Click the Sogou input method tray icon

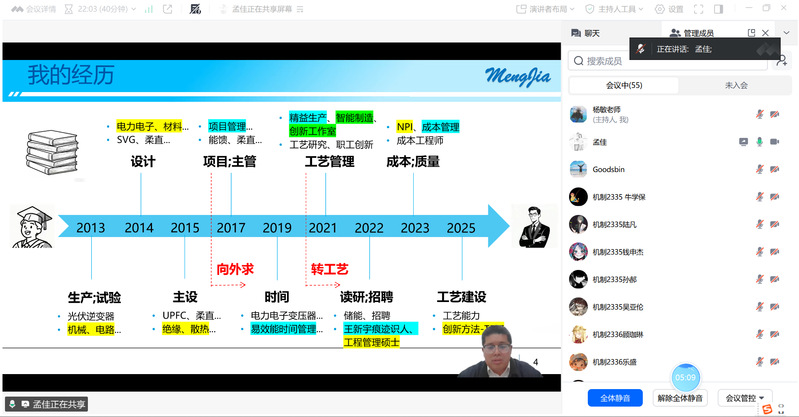point(766,407)
